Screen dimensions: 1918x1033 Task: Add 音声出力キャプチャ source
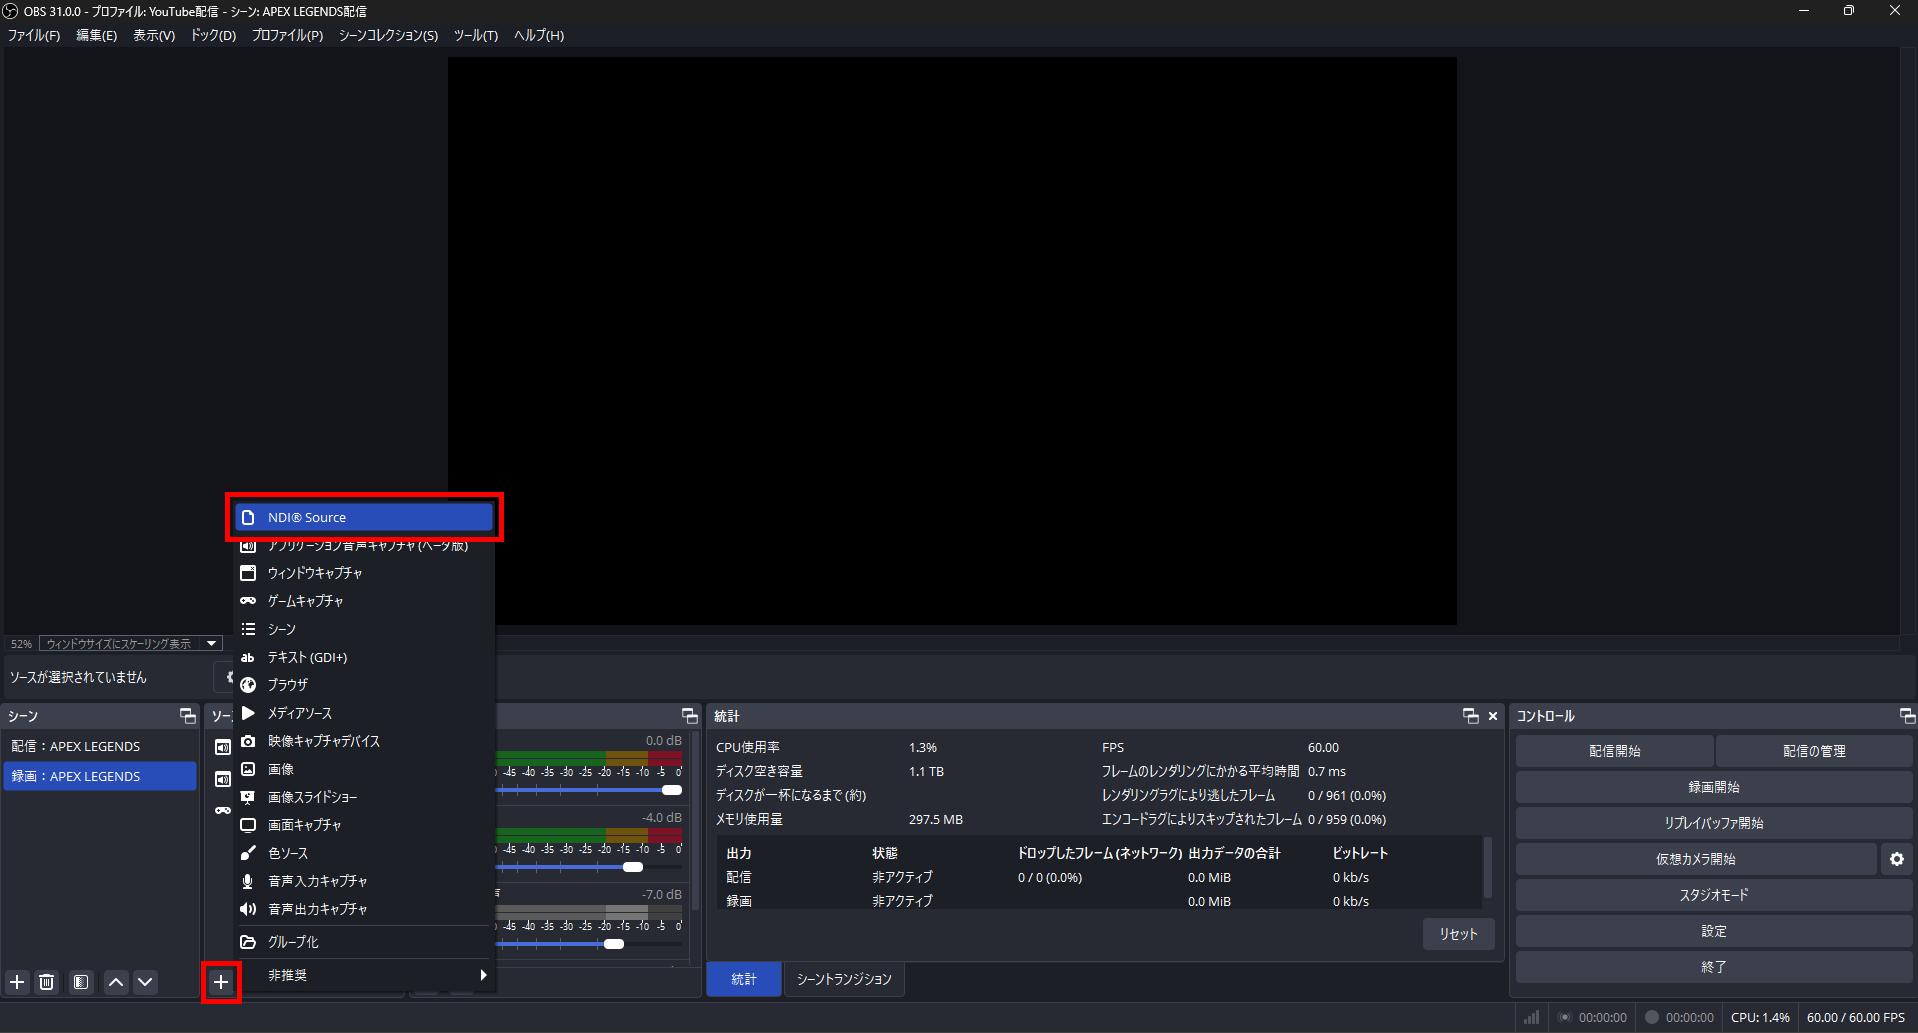coord(364,909)
